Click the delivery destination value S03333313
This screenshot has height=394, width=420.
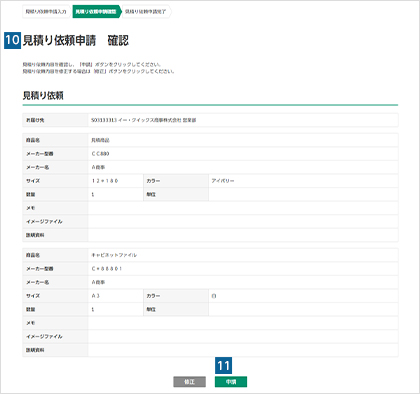144,120
